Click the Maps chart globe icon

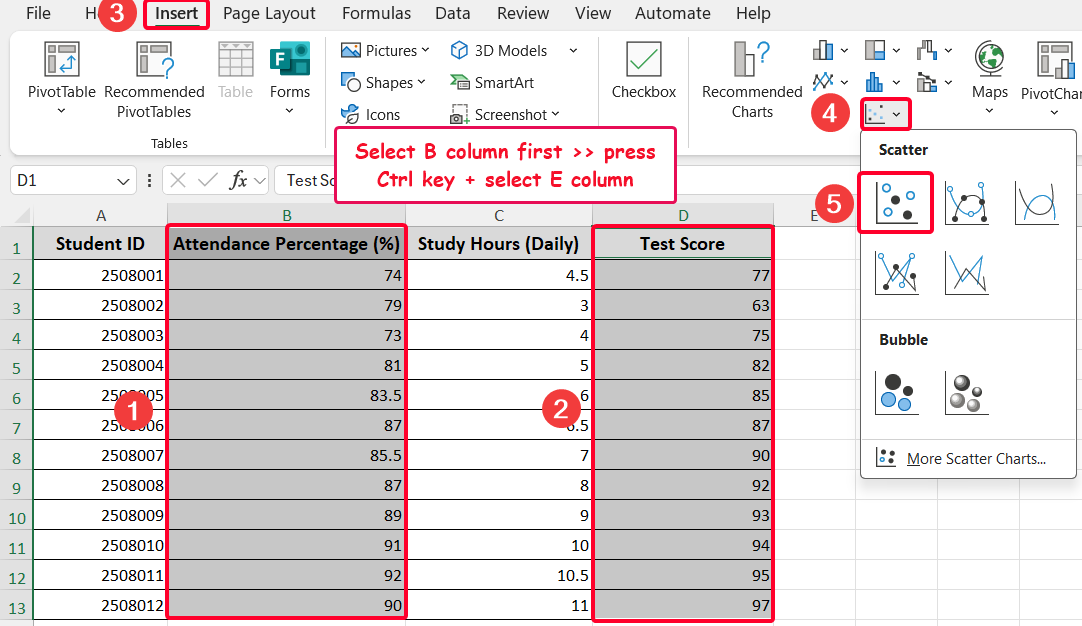point(989,59)
